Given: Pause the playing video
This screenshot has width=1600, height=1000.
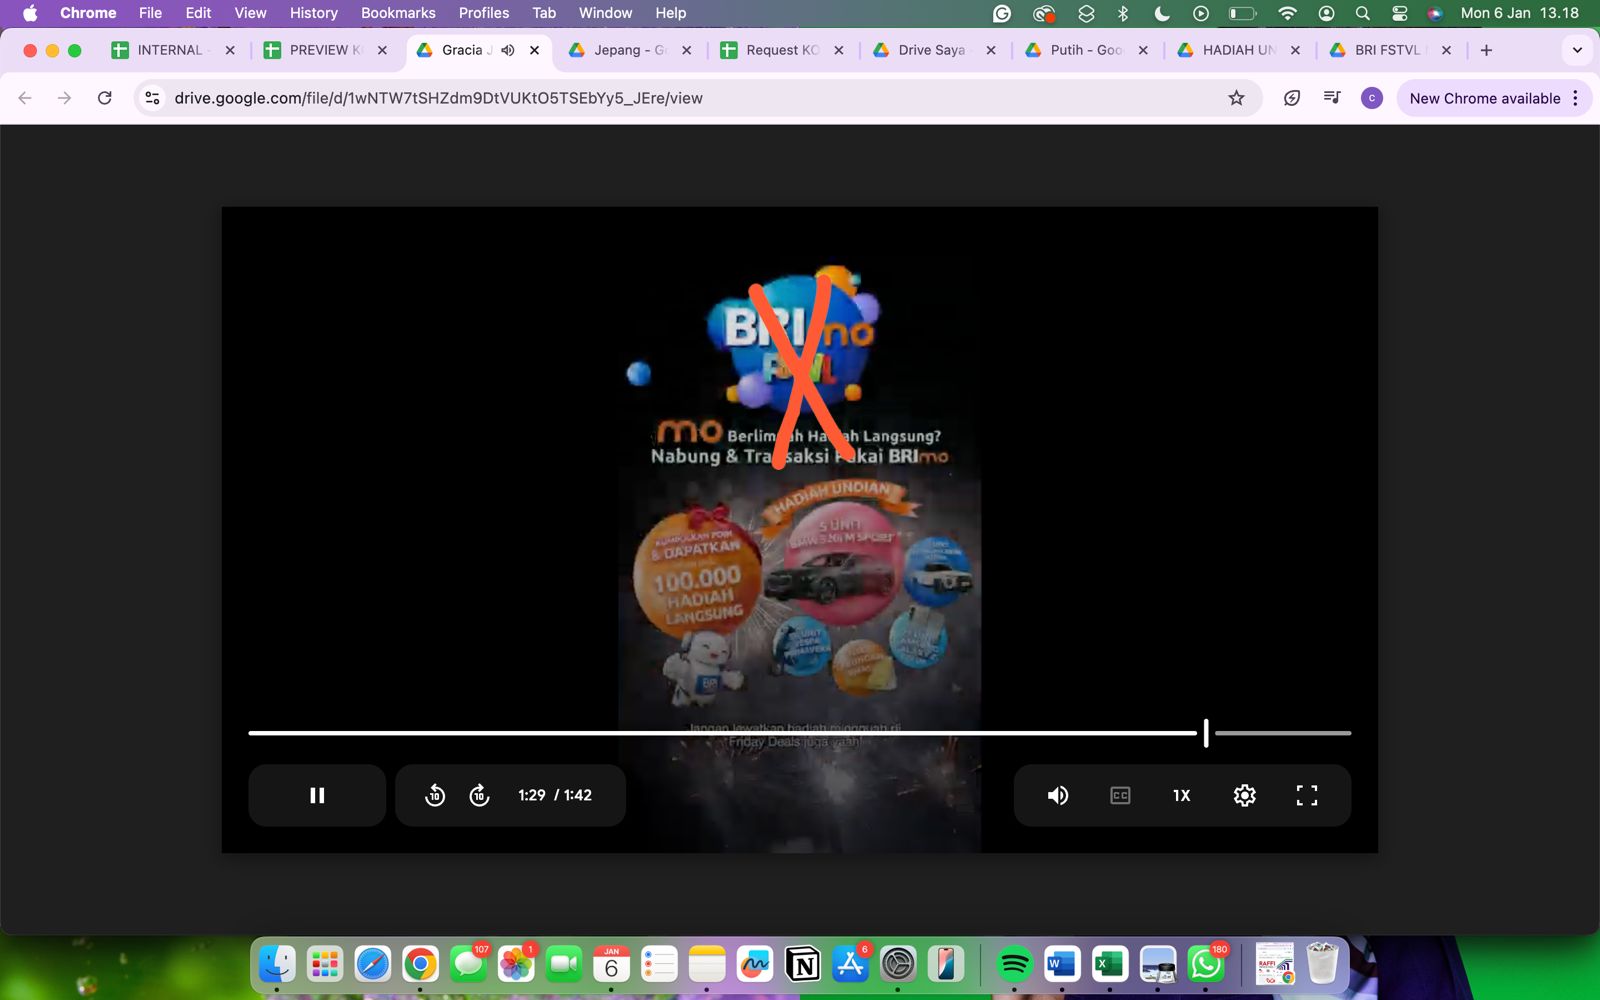Looking at the screenshot, I should click(x=317, y=795).
